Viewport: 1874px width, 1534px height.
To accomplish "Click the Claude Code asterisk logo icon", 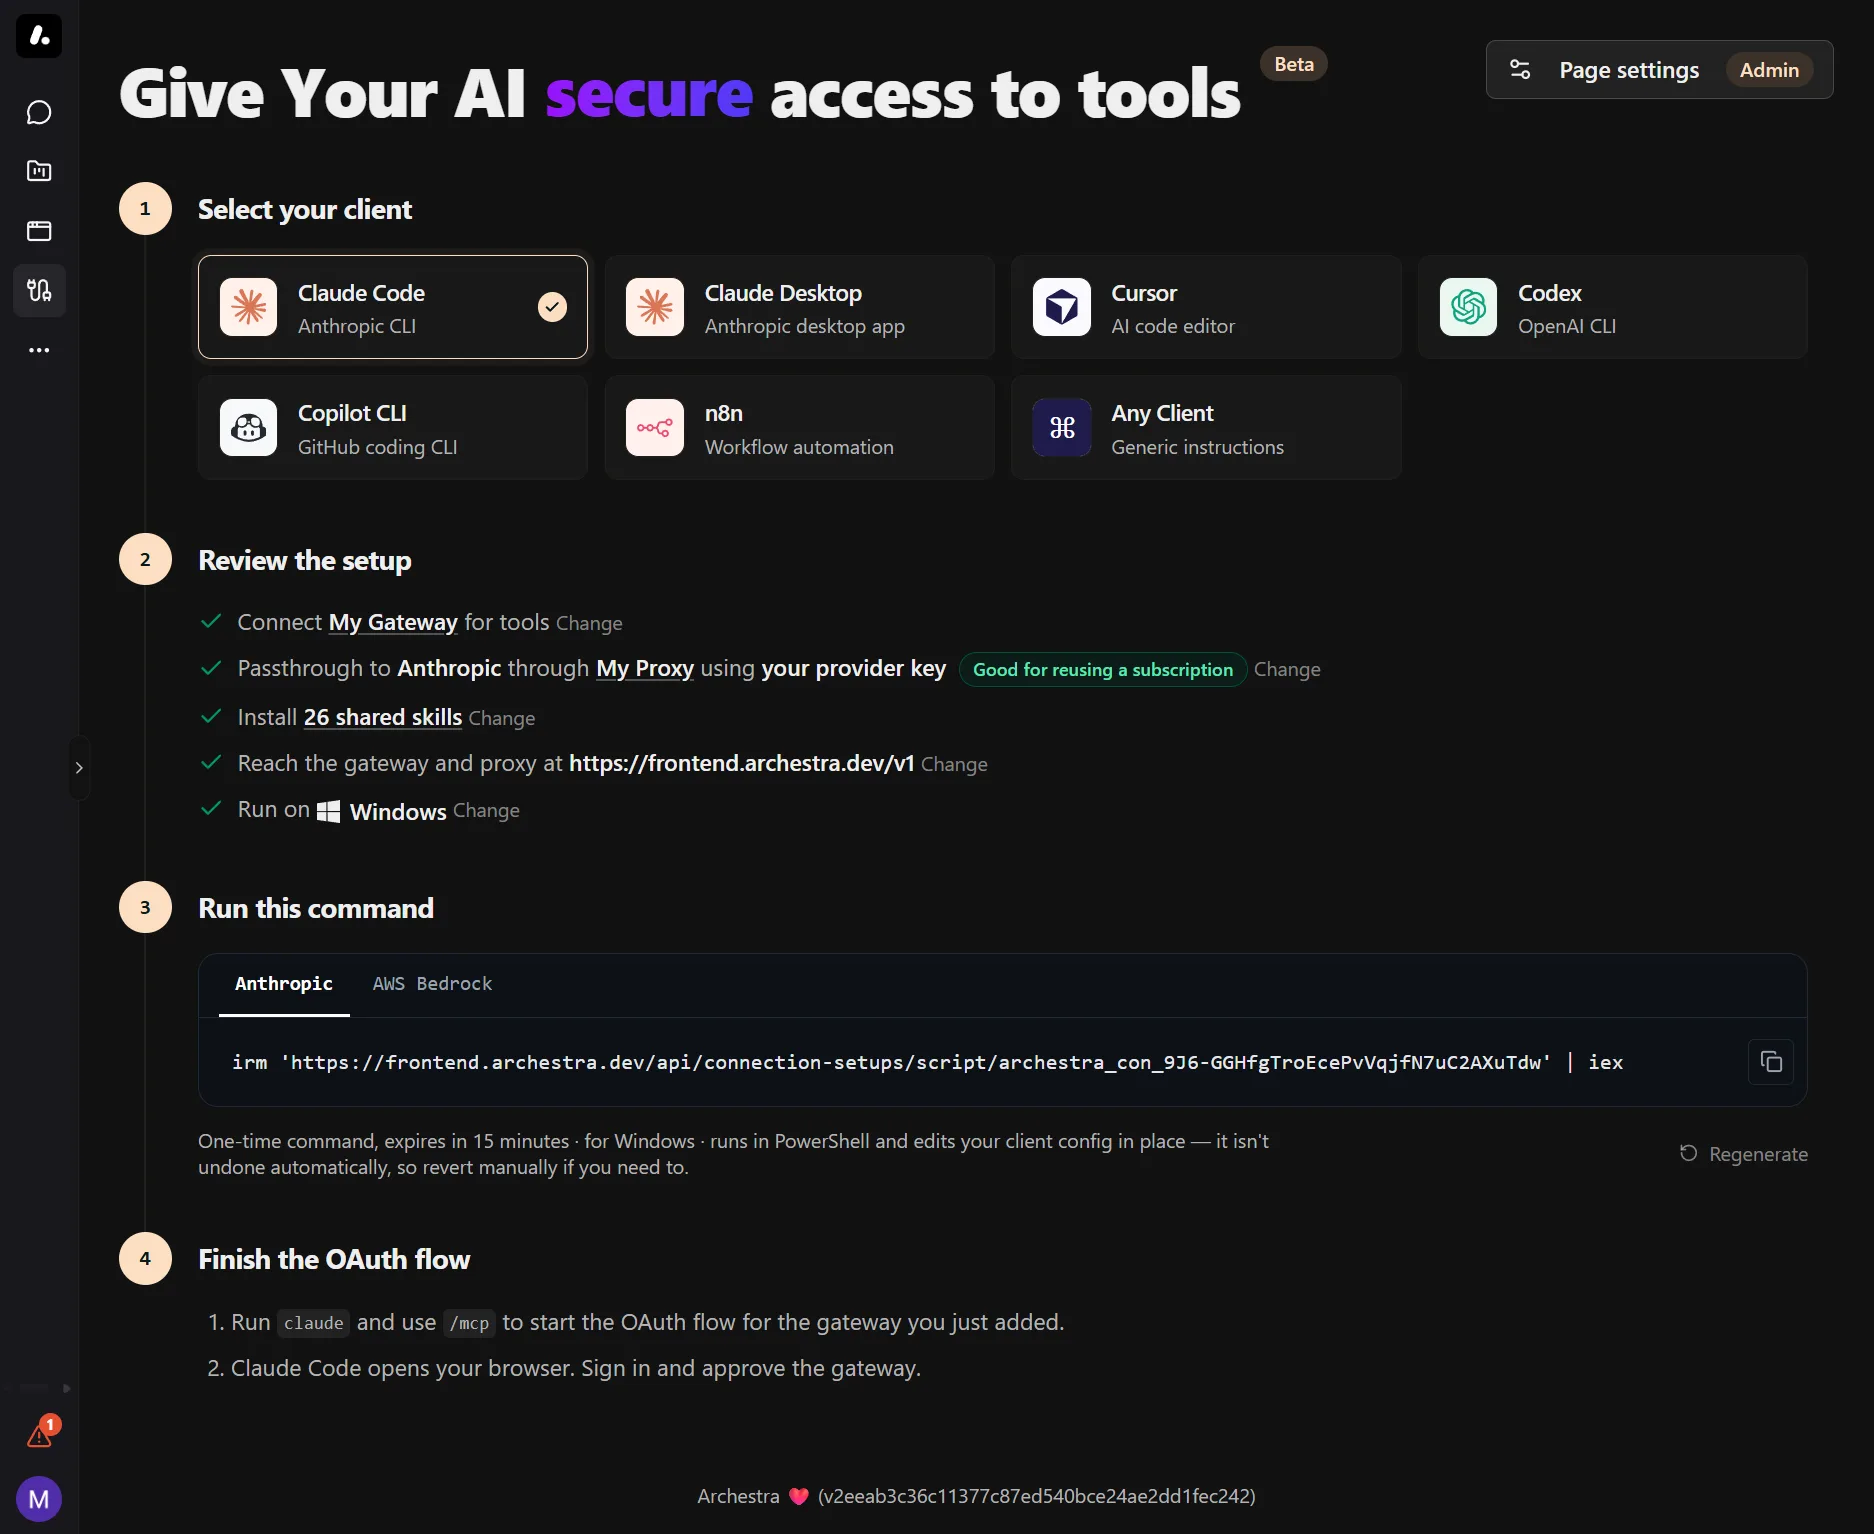I will click(249, 307).
